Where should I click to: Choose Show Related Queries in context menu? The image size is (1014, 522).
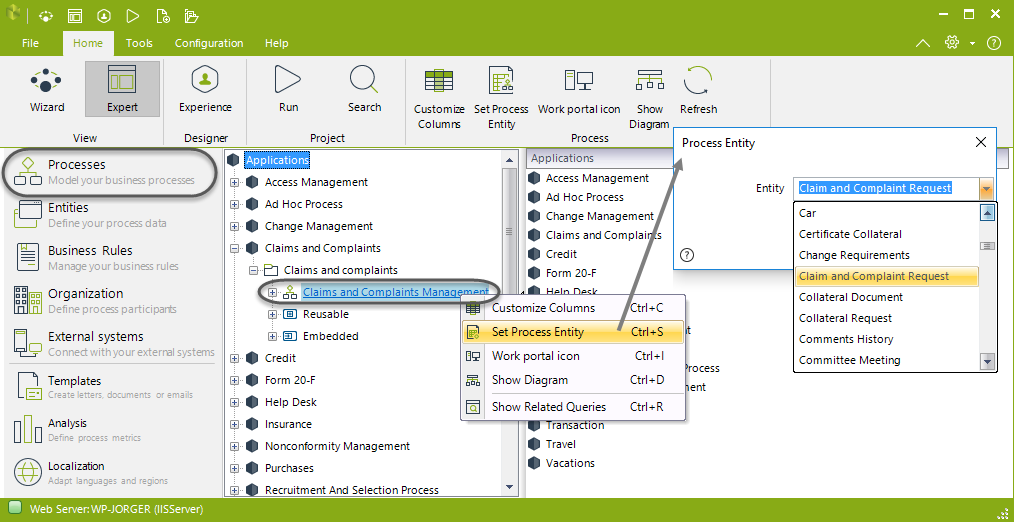[573, 407]
